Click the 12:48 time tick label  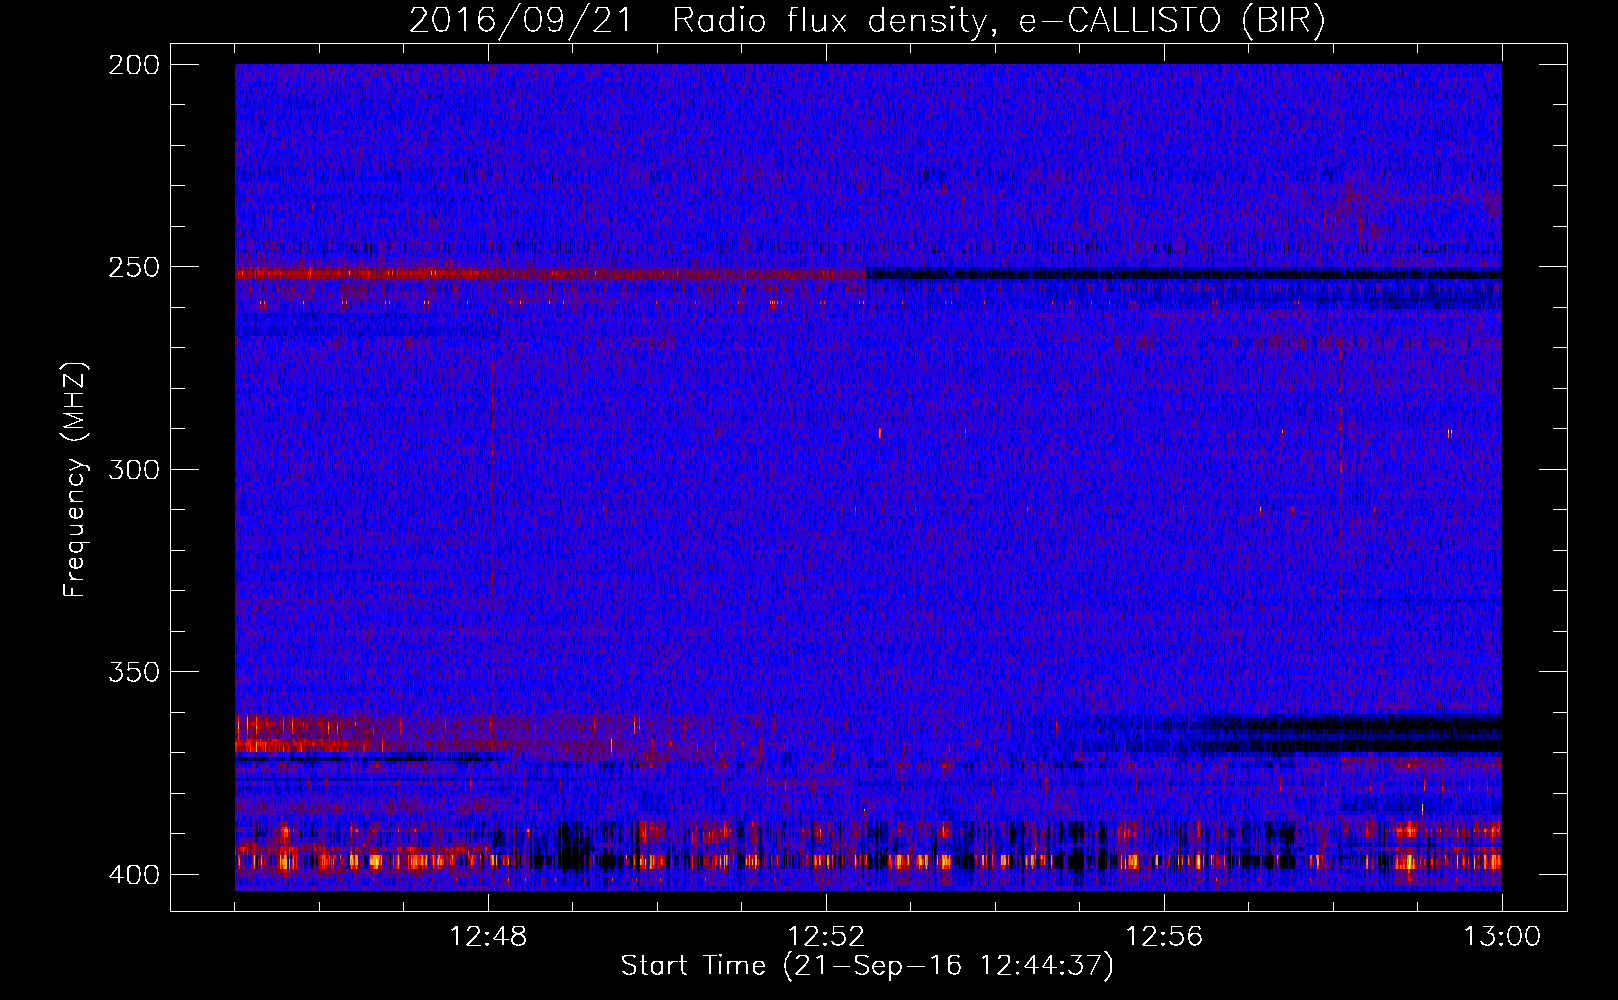[x=488, y=937]
